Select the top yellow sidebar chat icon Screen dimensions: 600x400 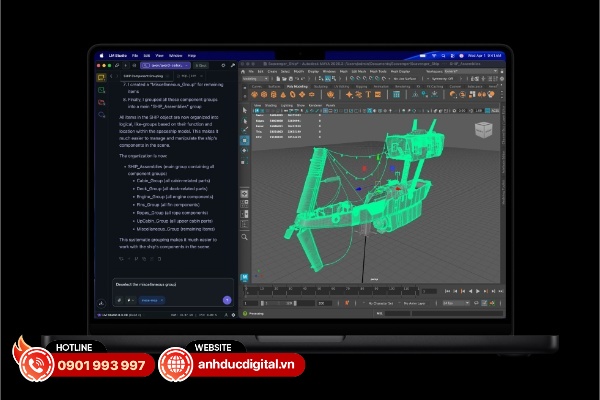point(101,77)
